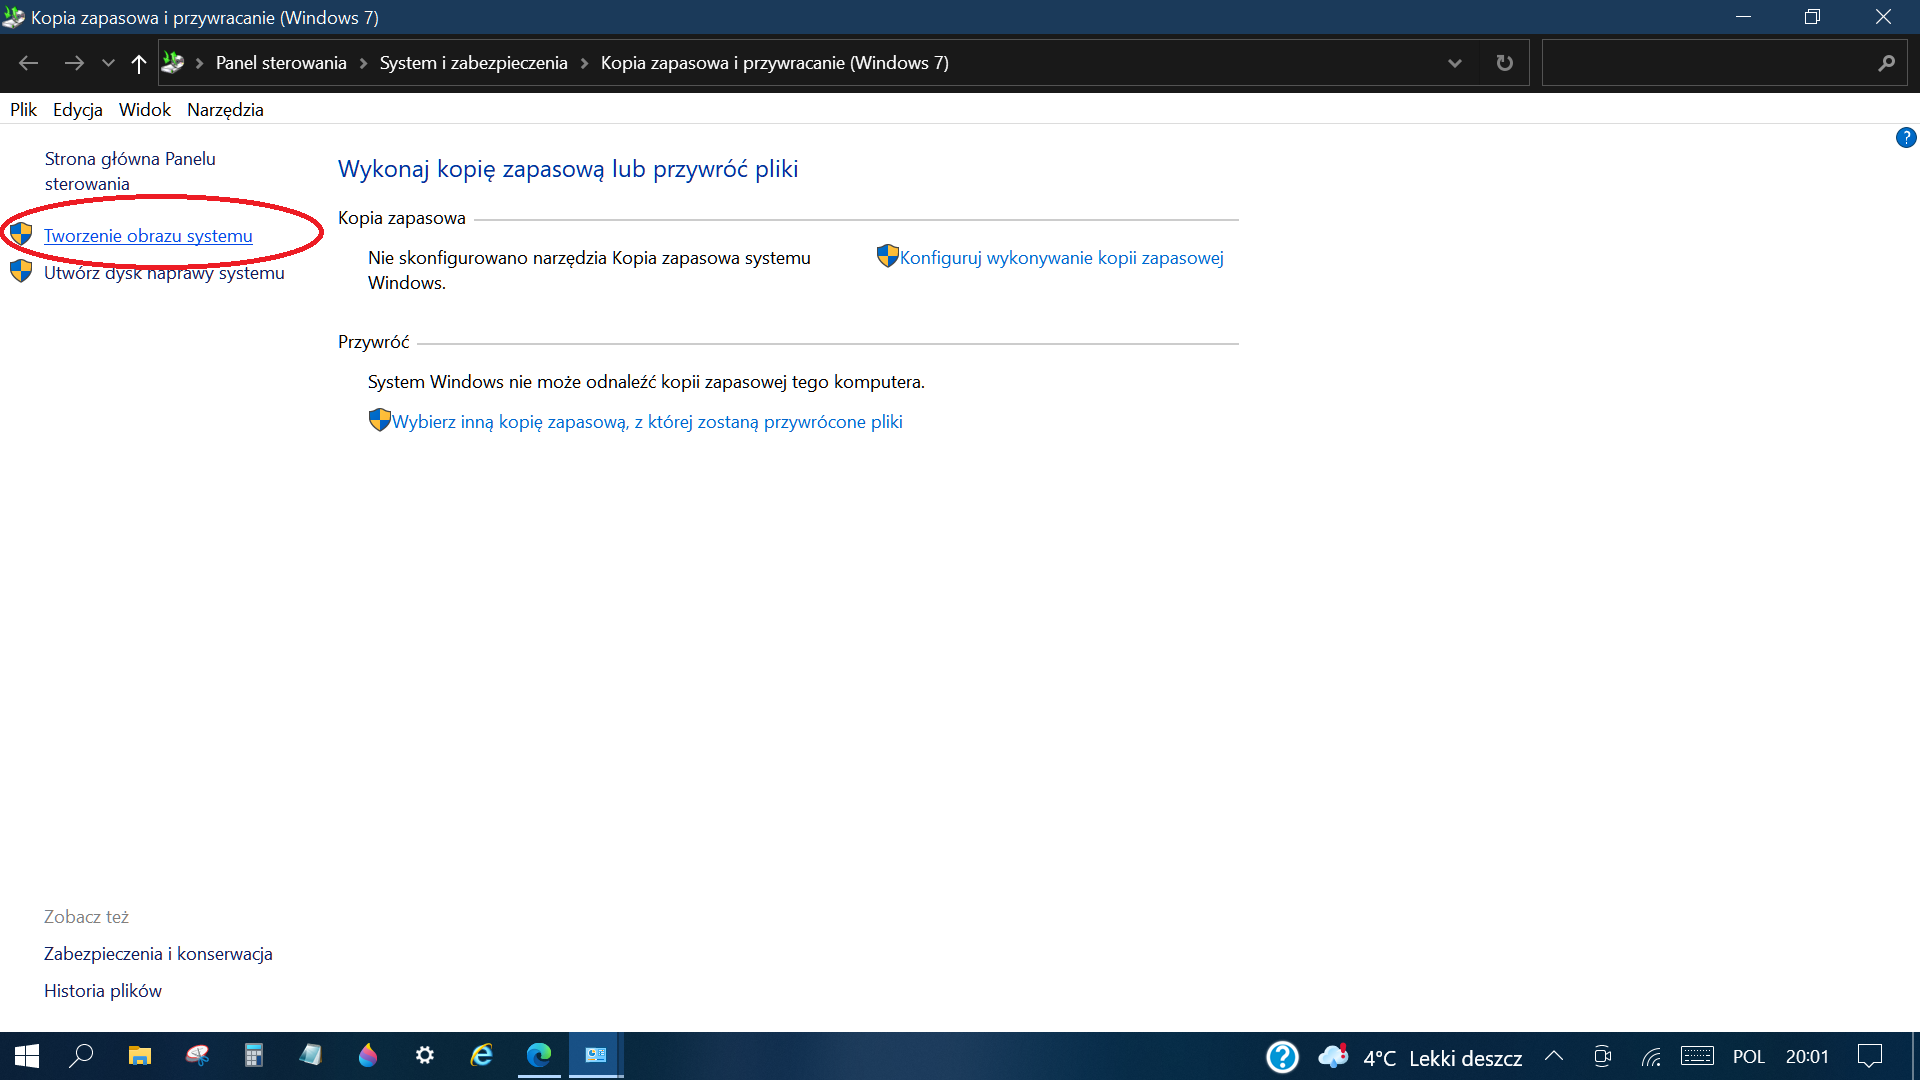Open Windows Settings from the taskbar
1920x1080 pixels.
[x=424, y=1055]
